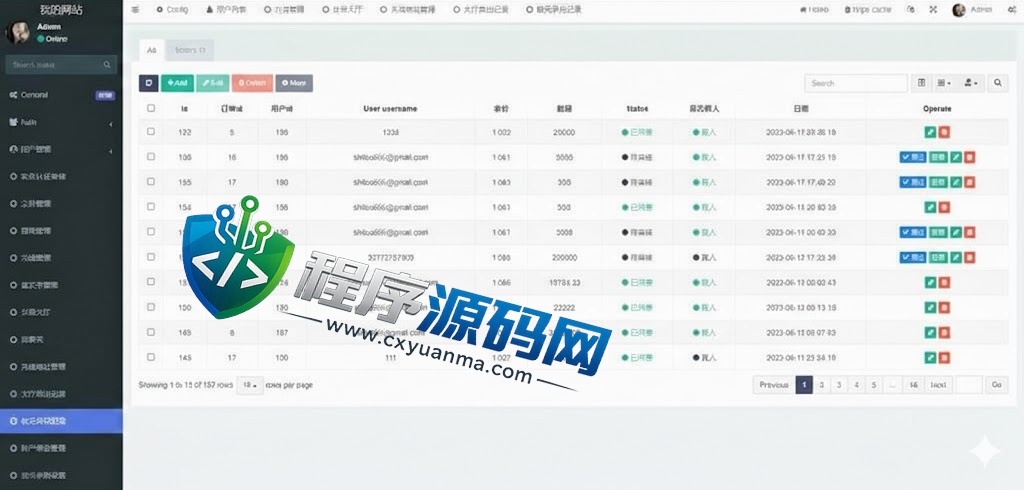Click the red delete icon for row 150

(944, 308)
